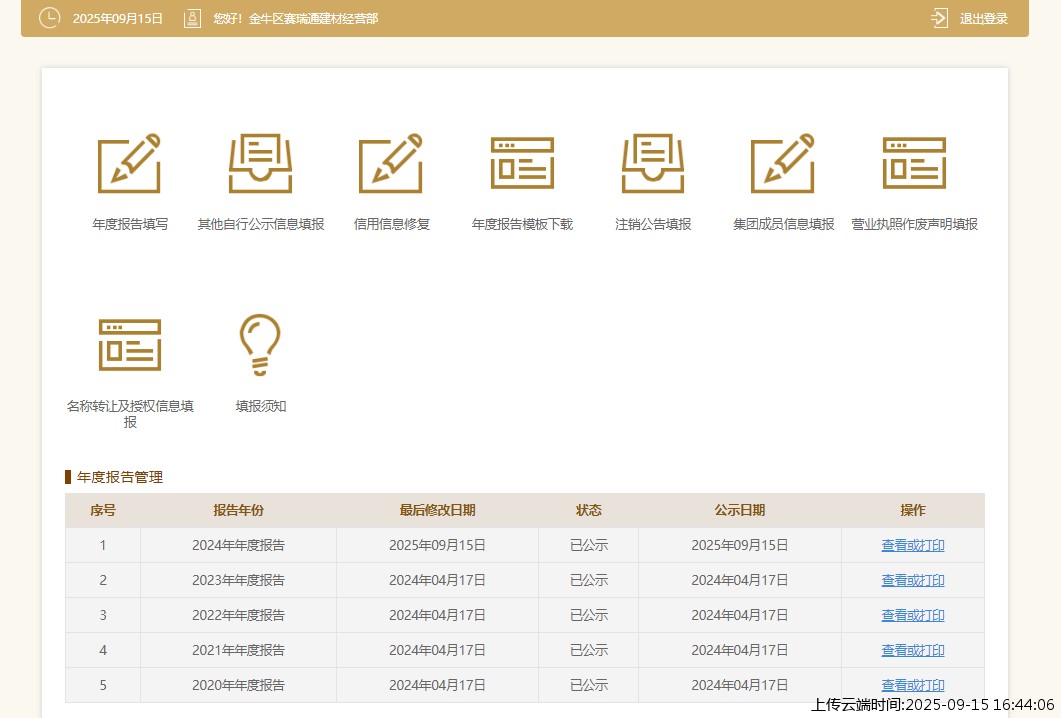This screenshot has height=718, width=1061.
Task: Click the user badge icon in header
Action: [x=193, y=18]
